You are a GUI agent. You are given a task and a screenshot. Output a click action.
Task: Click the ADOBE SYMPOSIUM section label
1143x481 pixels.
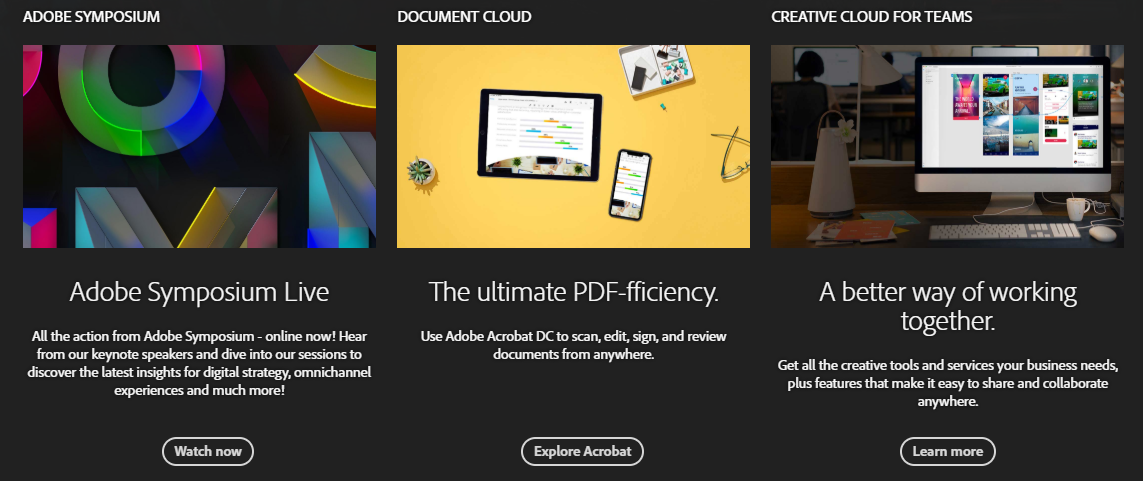91,16
